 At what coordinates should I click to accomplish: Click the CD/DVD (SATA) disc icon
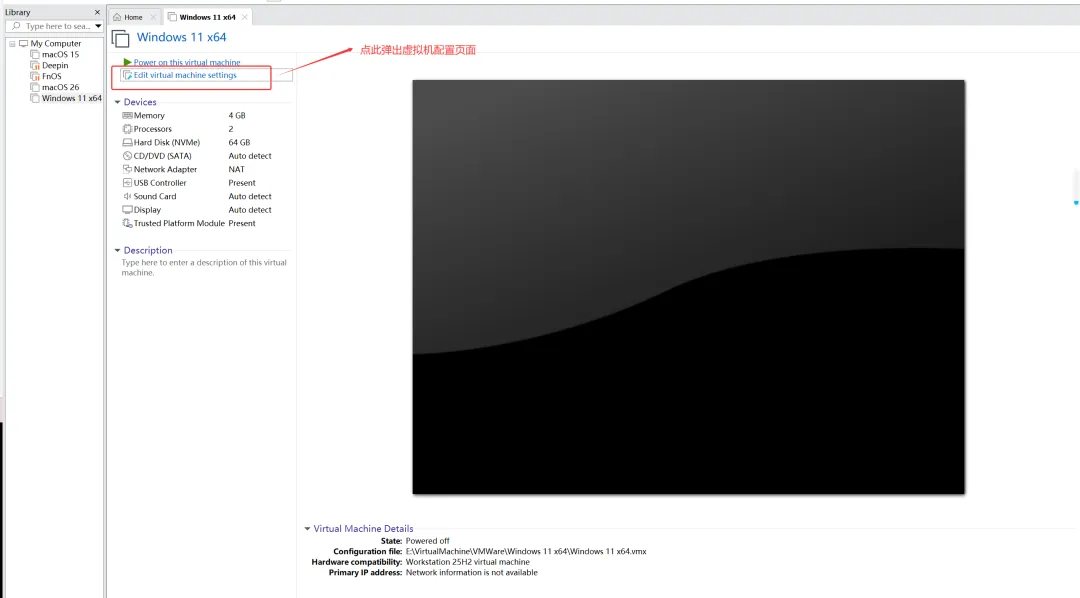pyautogui.click(x=127, y=156)
